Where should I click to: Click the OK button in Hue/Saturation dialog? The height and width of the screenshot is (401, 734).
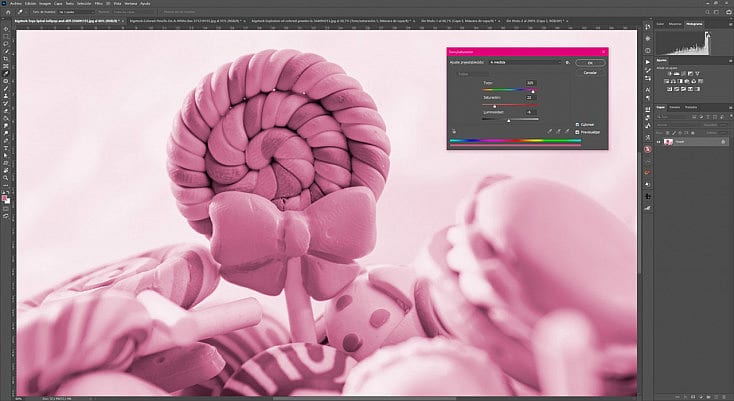[590, 62]
